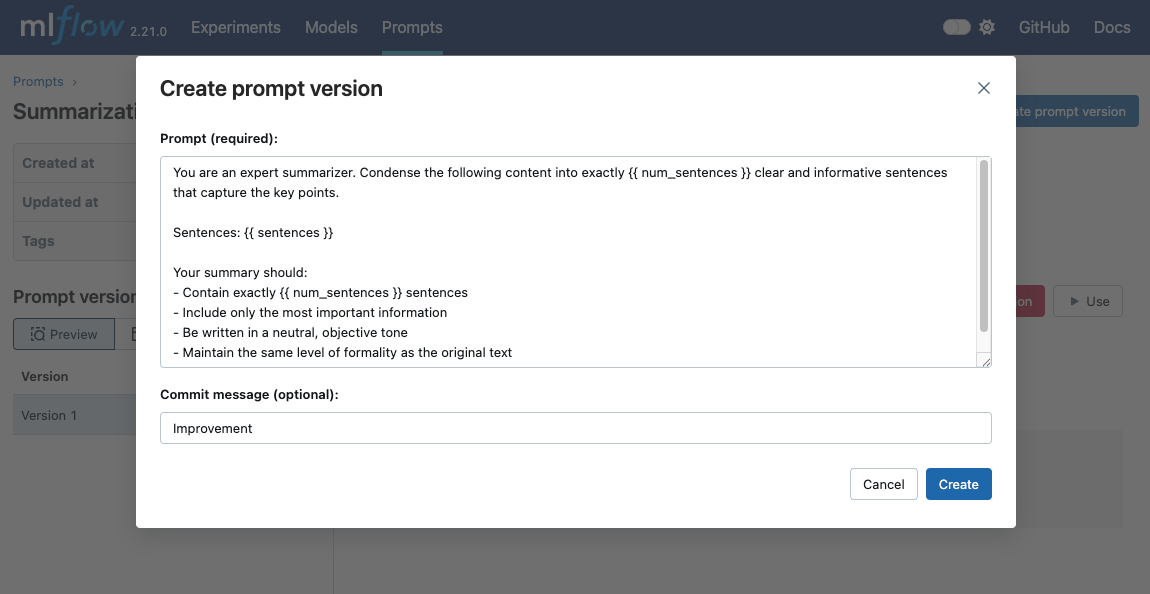Open settings via the gear icon
The width and height of the screenshot is (1150, 594).
click(x=987, y=27)
